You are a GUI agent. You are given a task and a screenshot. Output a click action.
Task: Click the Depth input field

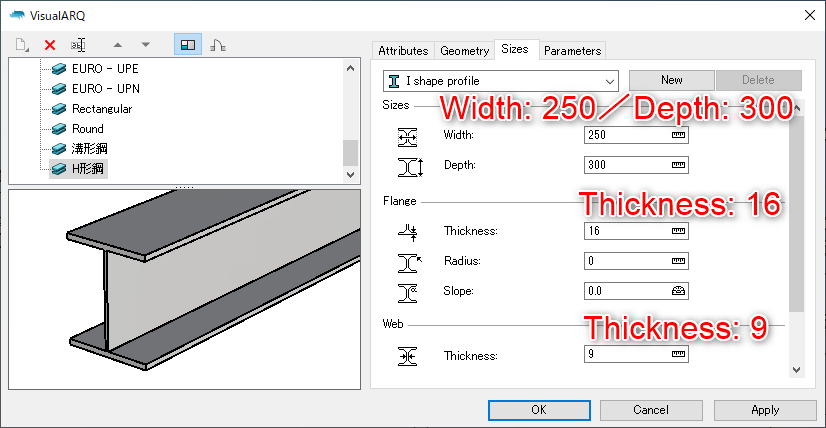click(x=636, y=165)
